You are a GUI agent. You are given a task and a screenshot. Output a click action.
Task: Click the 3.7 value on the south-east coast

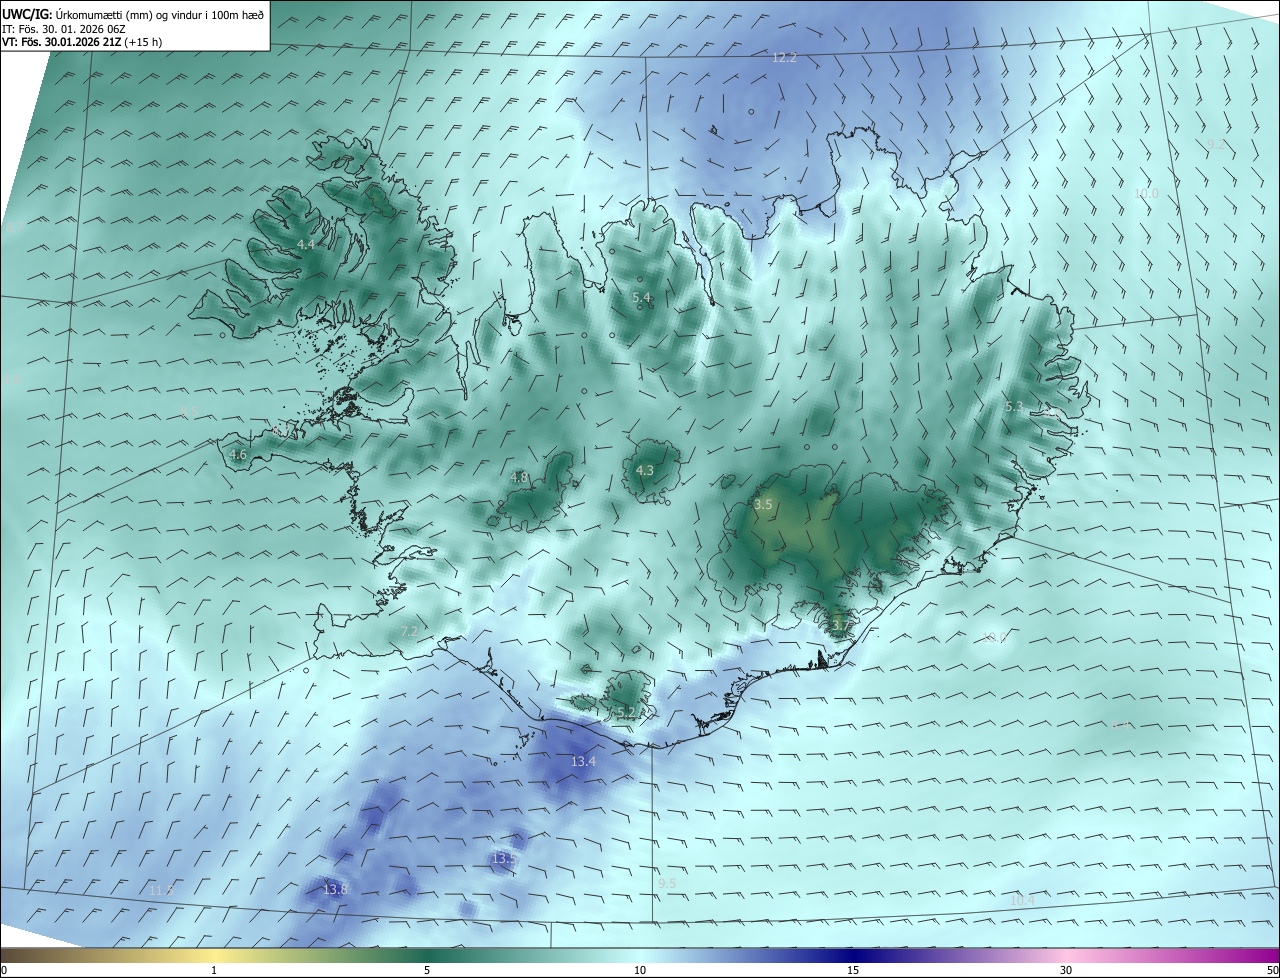point(840,626)
